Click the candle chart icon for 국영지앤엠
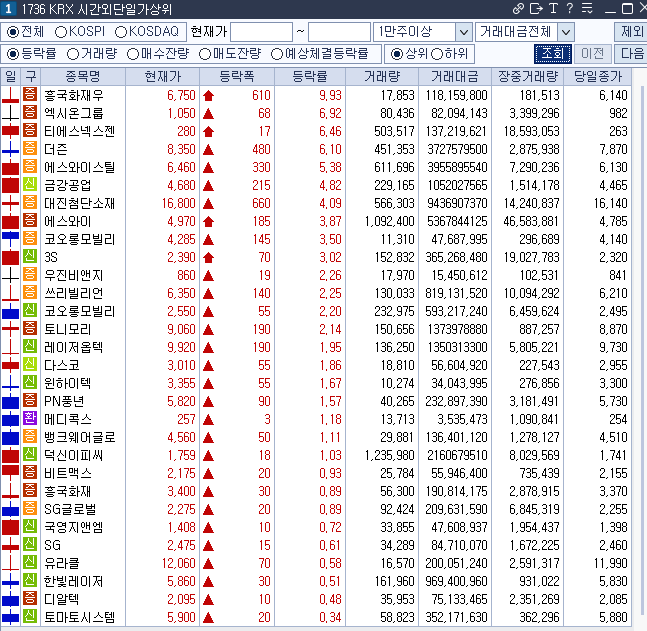Image resolution: width=647 pixels, height=631 pixels. coord(11,527)
